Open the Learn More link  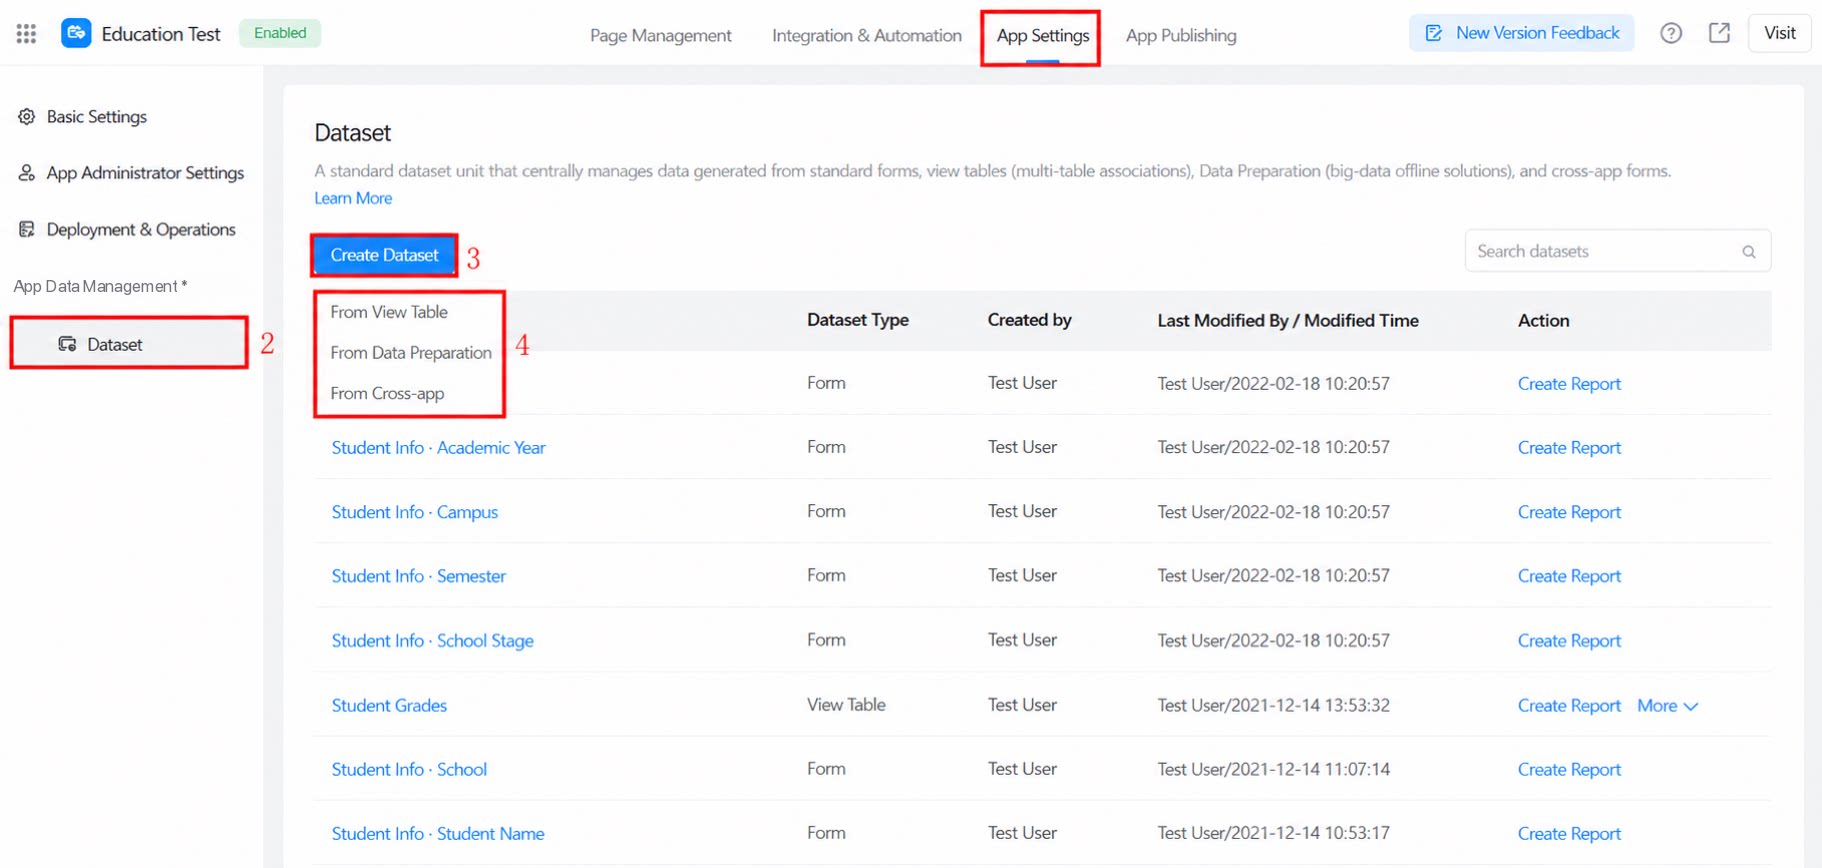pyautogui.click(x=353, y=198)
